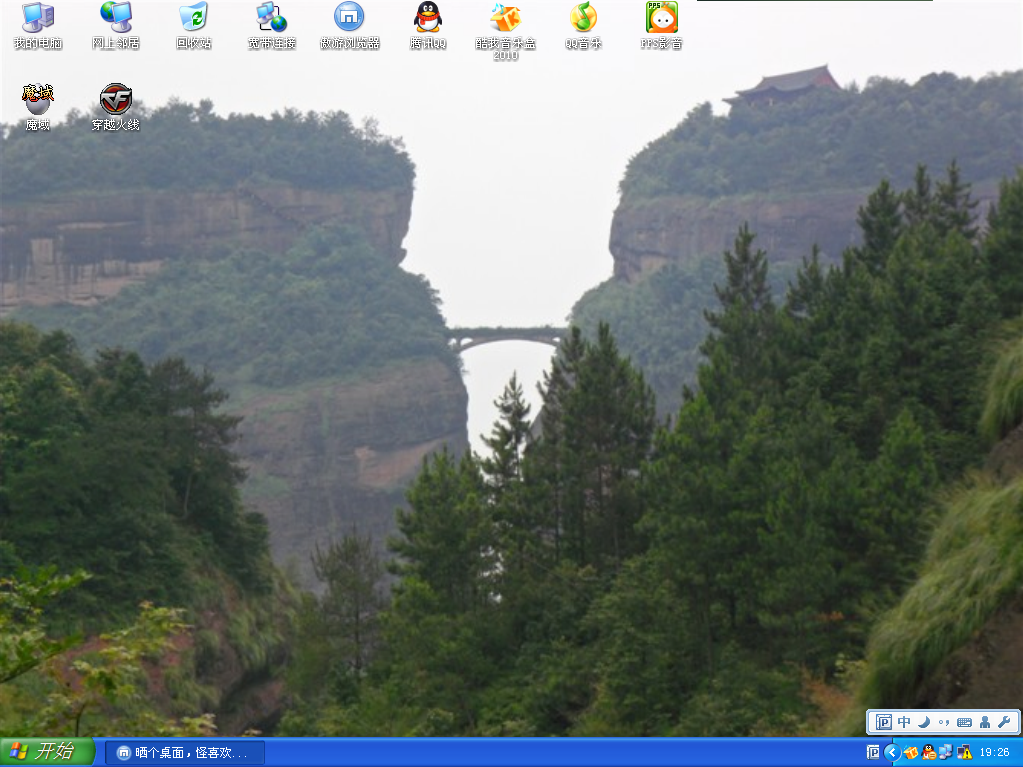Toggle the moon half/full-width IME button
The width and height of the screenshot is (1023, 767).
coord(924,722)
